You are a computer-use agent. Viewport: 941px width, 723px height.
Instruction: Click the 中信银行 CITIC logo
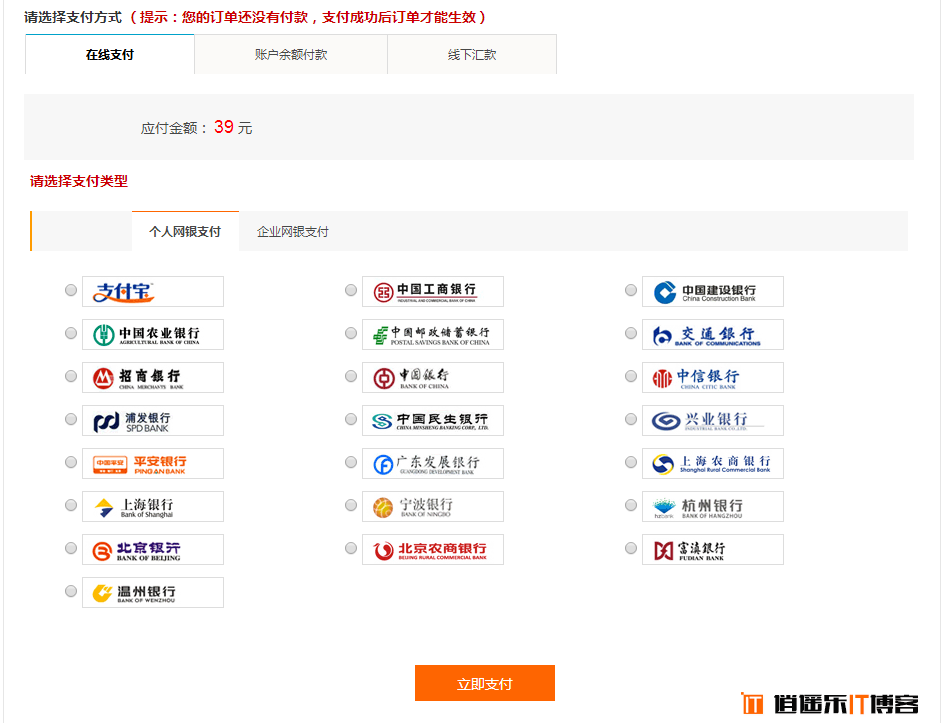713,377
